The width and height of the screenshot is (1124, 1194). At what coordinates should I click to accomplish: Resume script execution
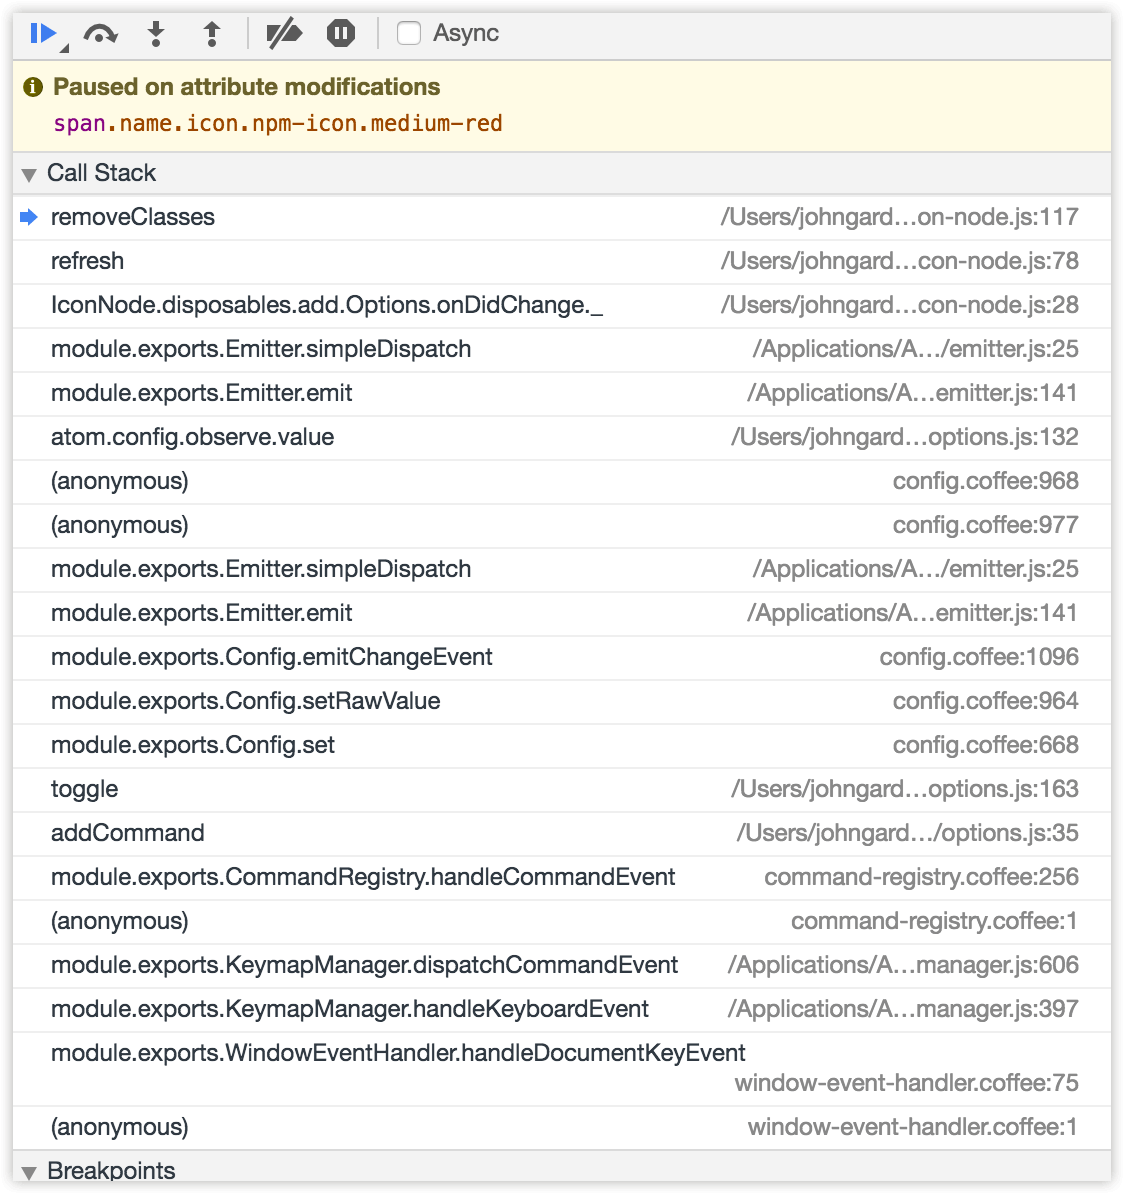tap(42, 32)
